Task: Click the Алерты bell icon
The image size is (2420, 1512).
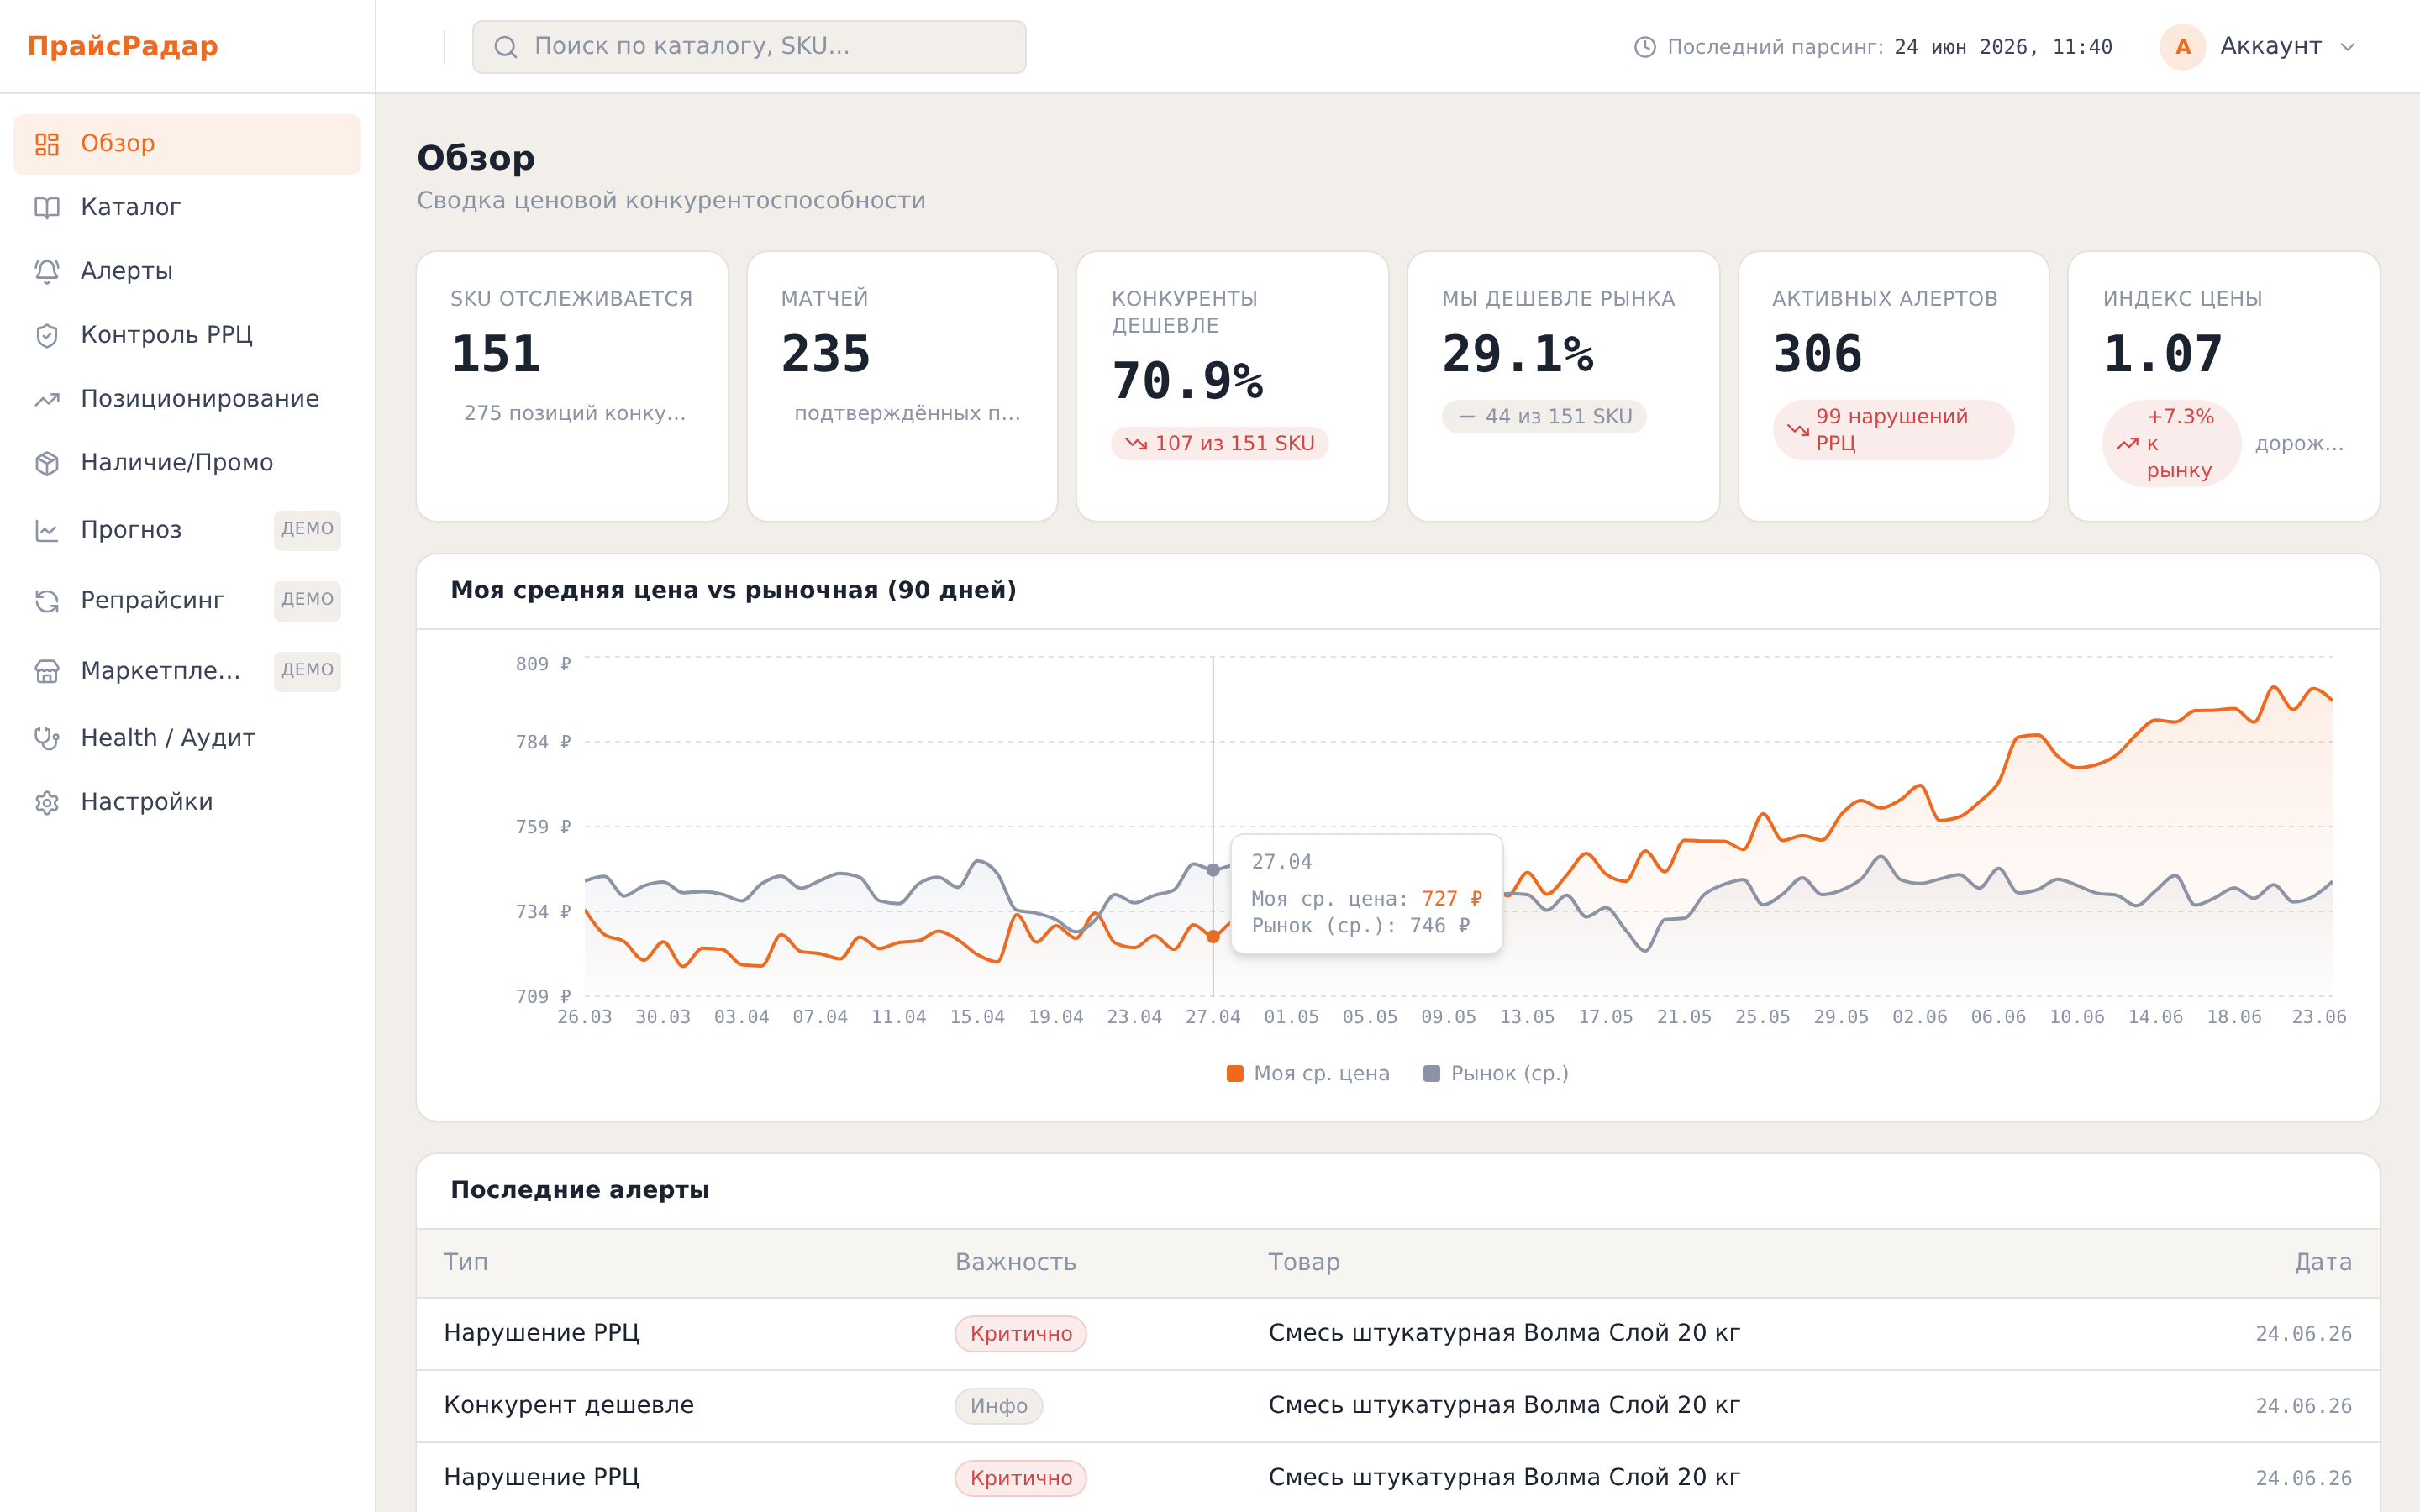Action: [x=47, y=271]
